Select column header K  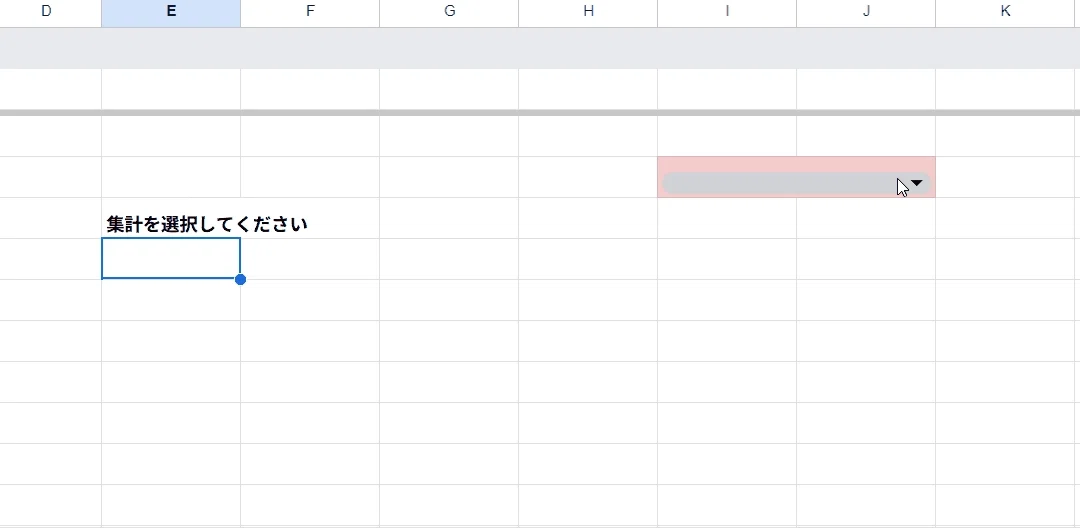(x=1006, y=10)
